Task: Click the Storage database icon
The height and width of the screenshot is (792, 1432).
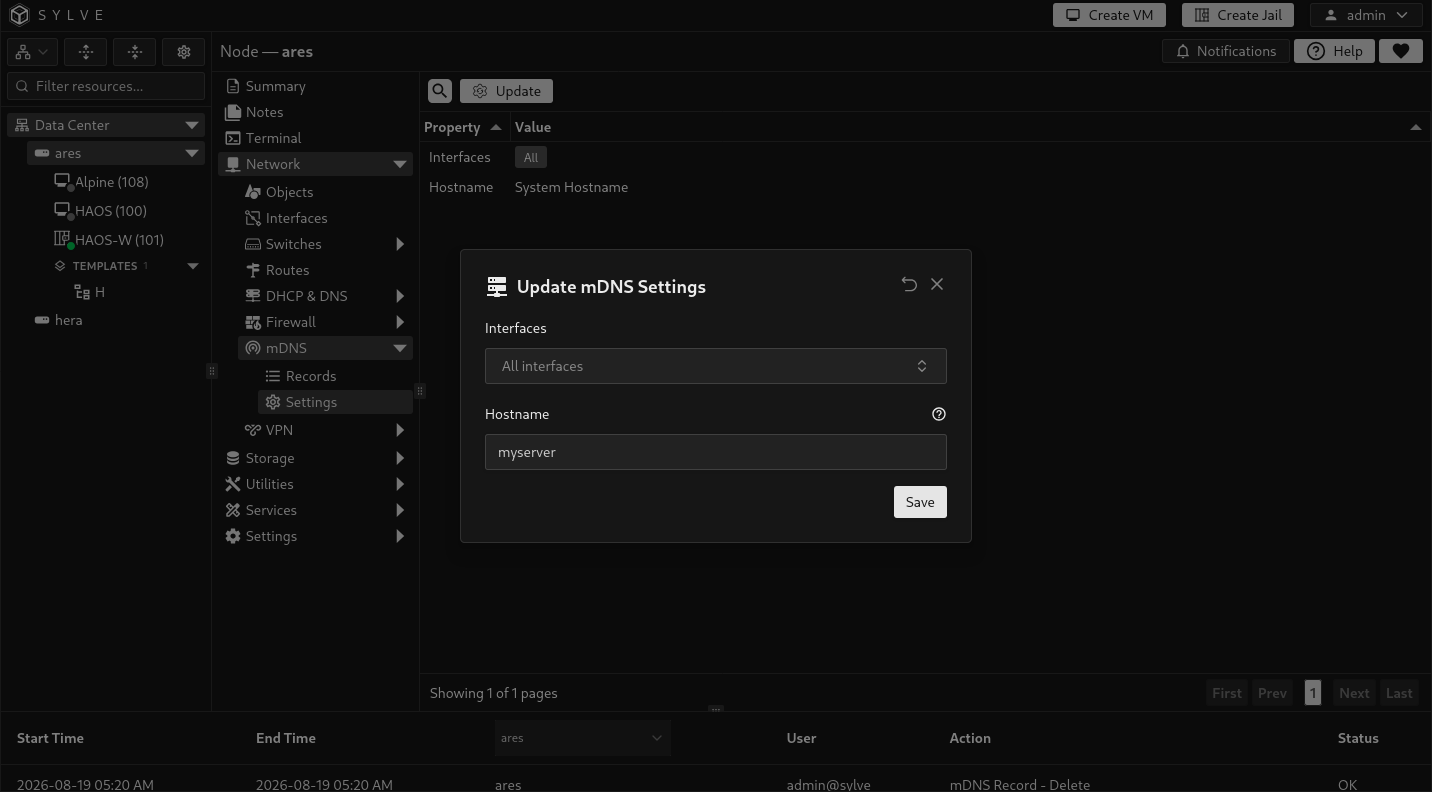Action: tap(233, 458)
